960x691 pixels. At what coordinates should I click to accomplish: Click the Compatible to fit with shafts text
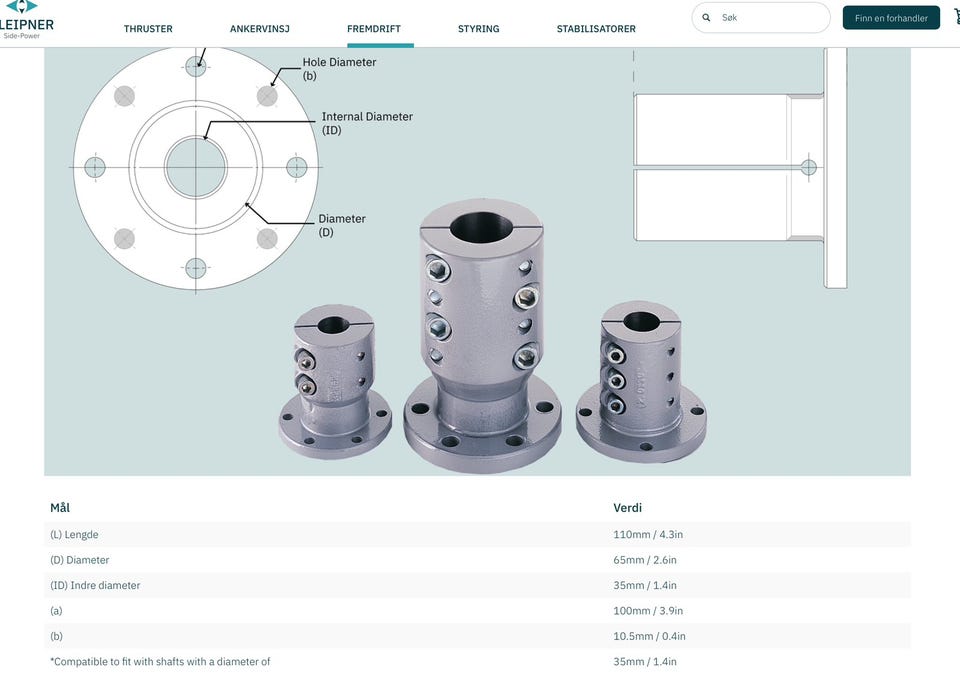[160, 662]
